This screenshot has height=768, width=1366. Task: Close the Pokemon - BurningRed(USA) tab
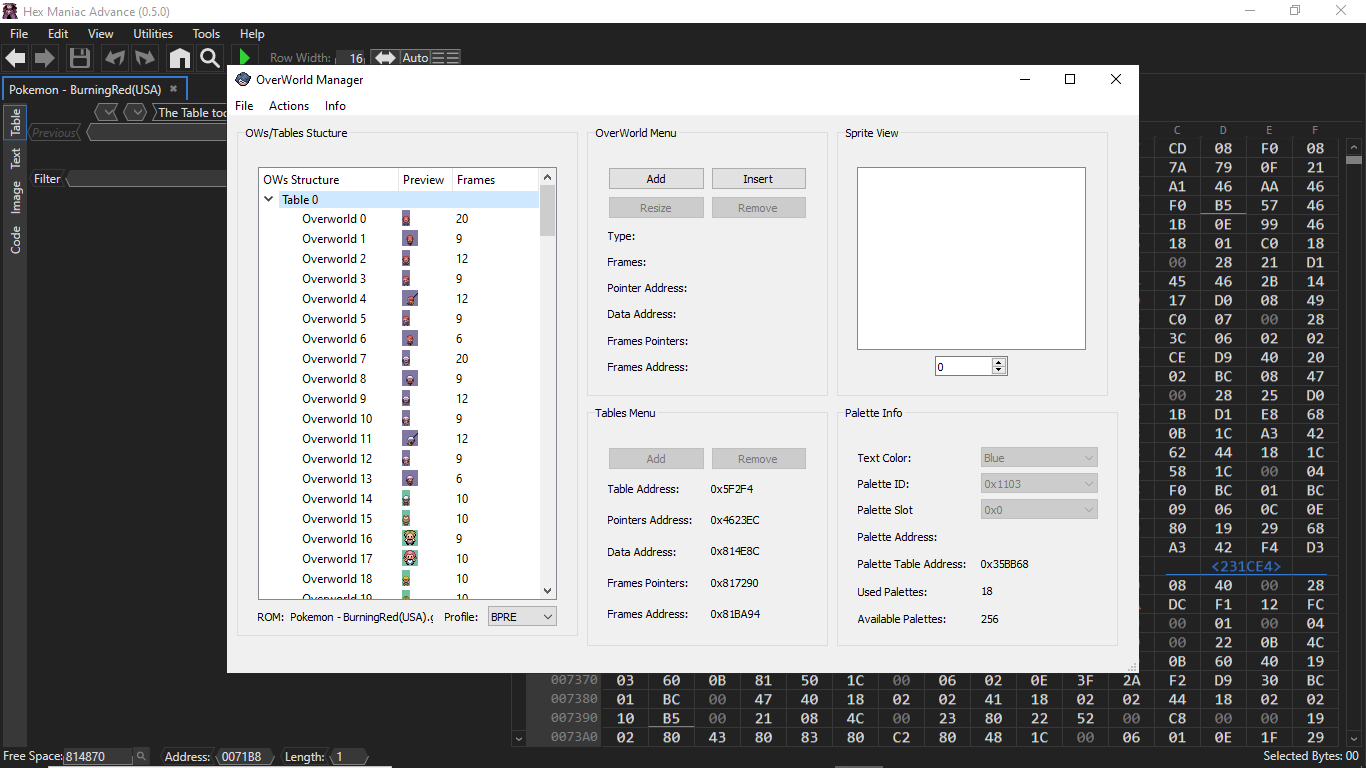[173, 89]
